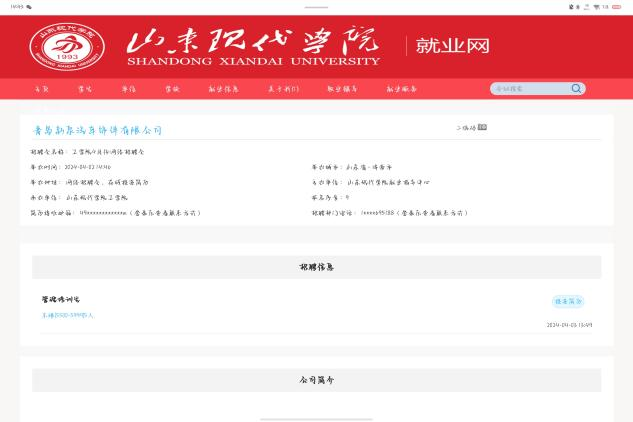Tap the chat notification icon beside the clock
The image size is (633, 422).
click(29, 6)
